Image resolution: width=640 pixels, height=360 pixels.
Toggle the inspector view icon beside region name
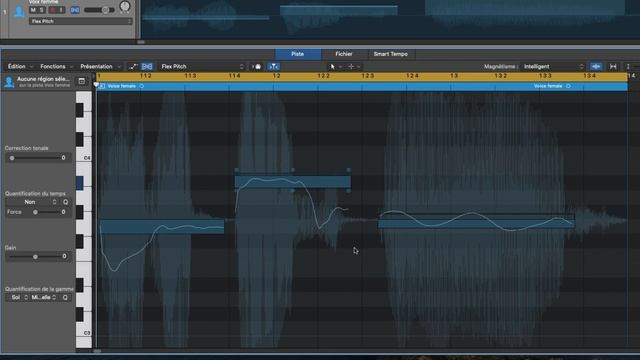[82, 81]
